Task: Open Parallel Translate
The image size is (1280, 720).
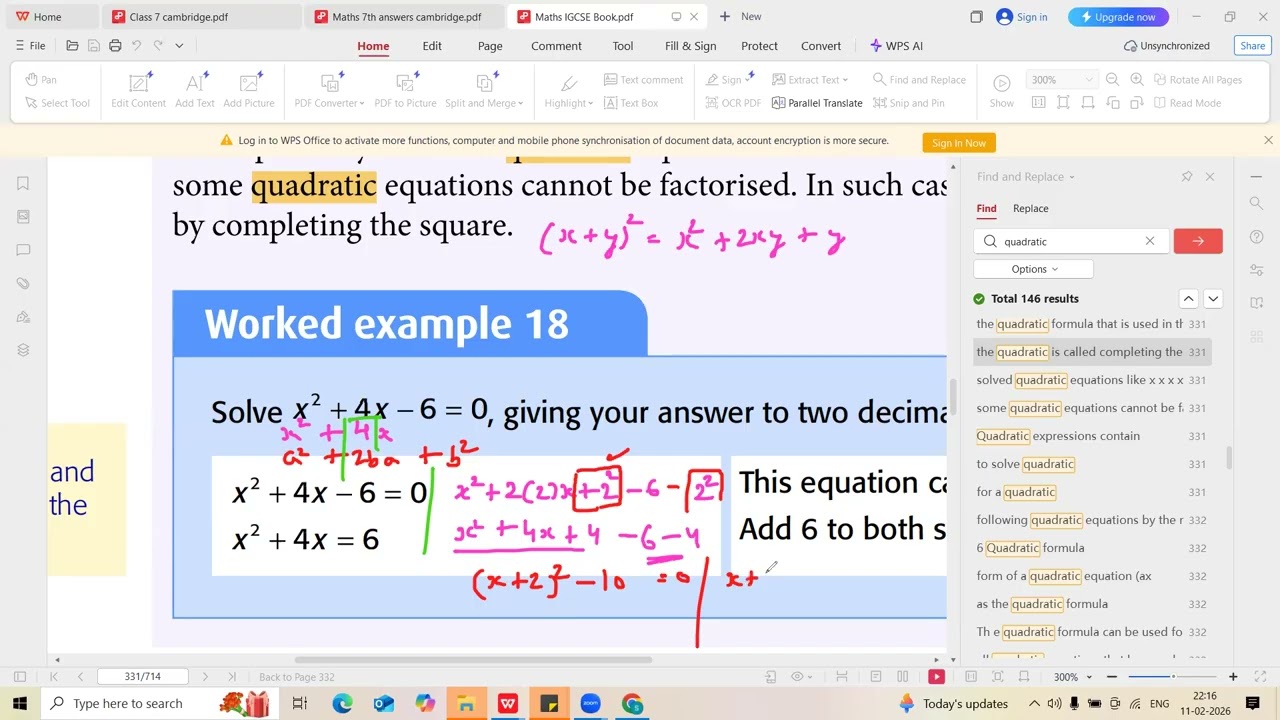Action: click(817, 103)
